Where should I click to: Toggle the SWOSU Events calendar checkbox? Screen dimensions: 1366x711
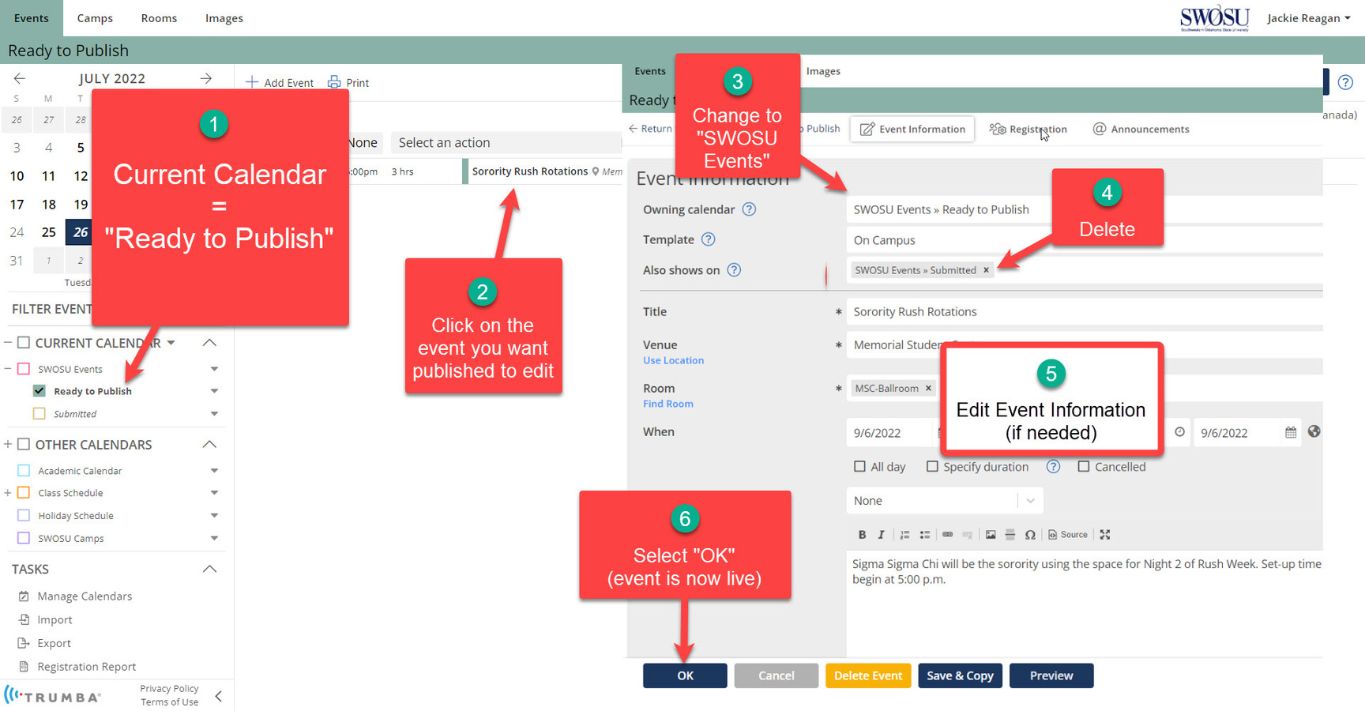point(24,369)
